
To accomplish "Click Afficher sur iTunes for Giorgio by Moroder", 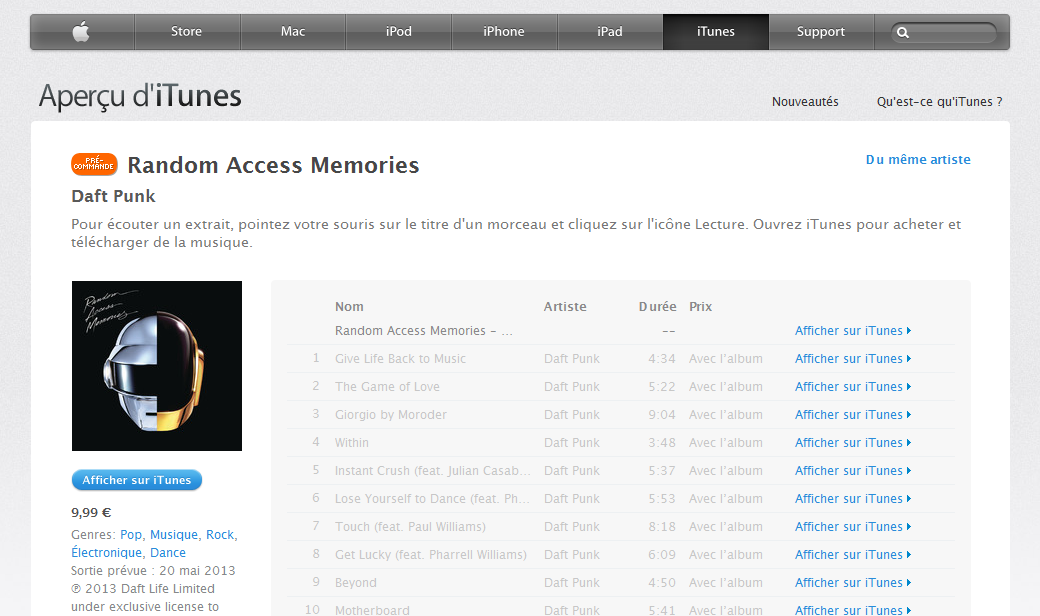I will 853,414.
